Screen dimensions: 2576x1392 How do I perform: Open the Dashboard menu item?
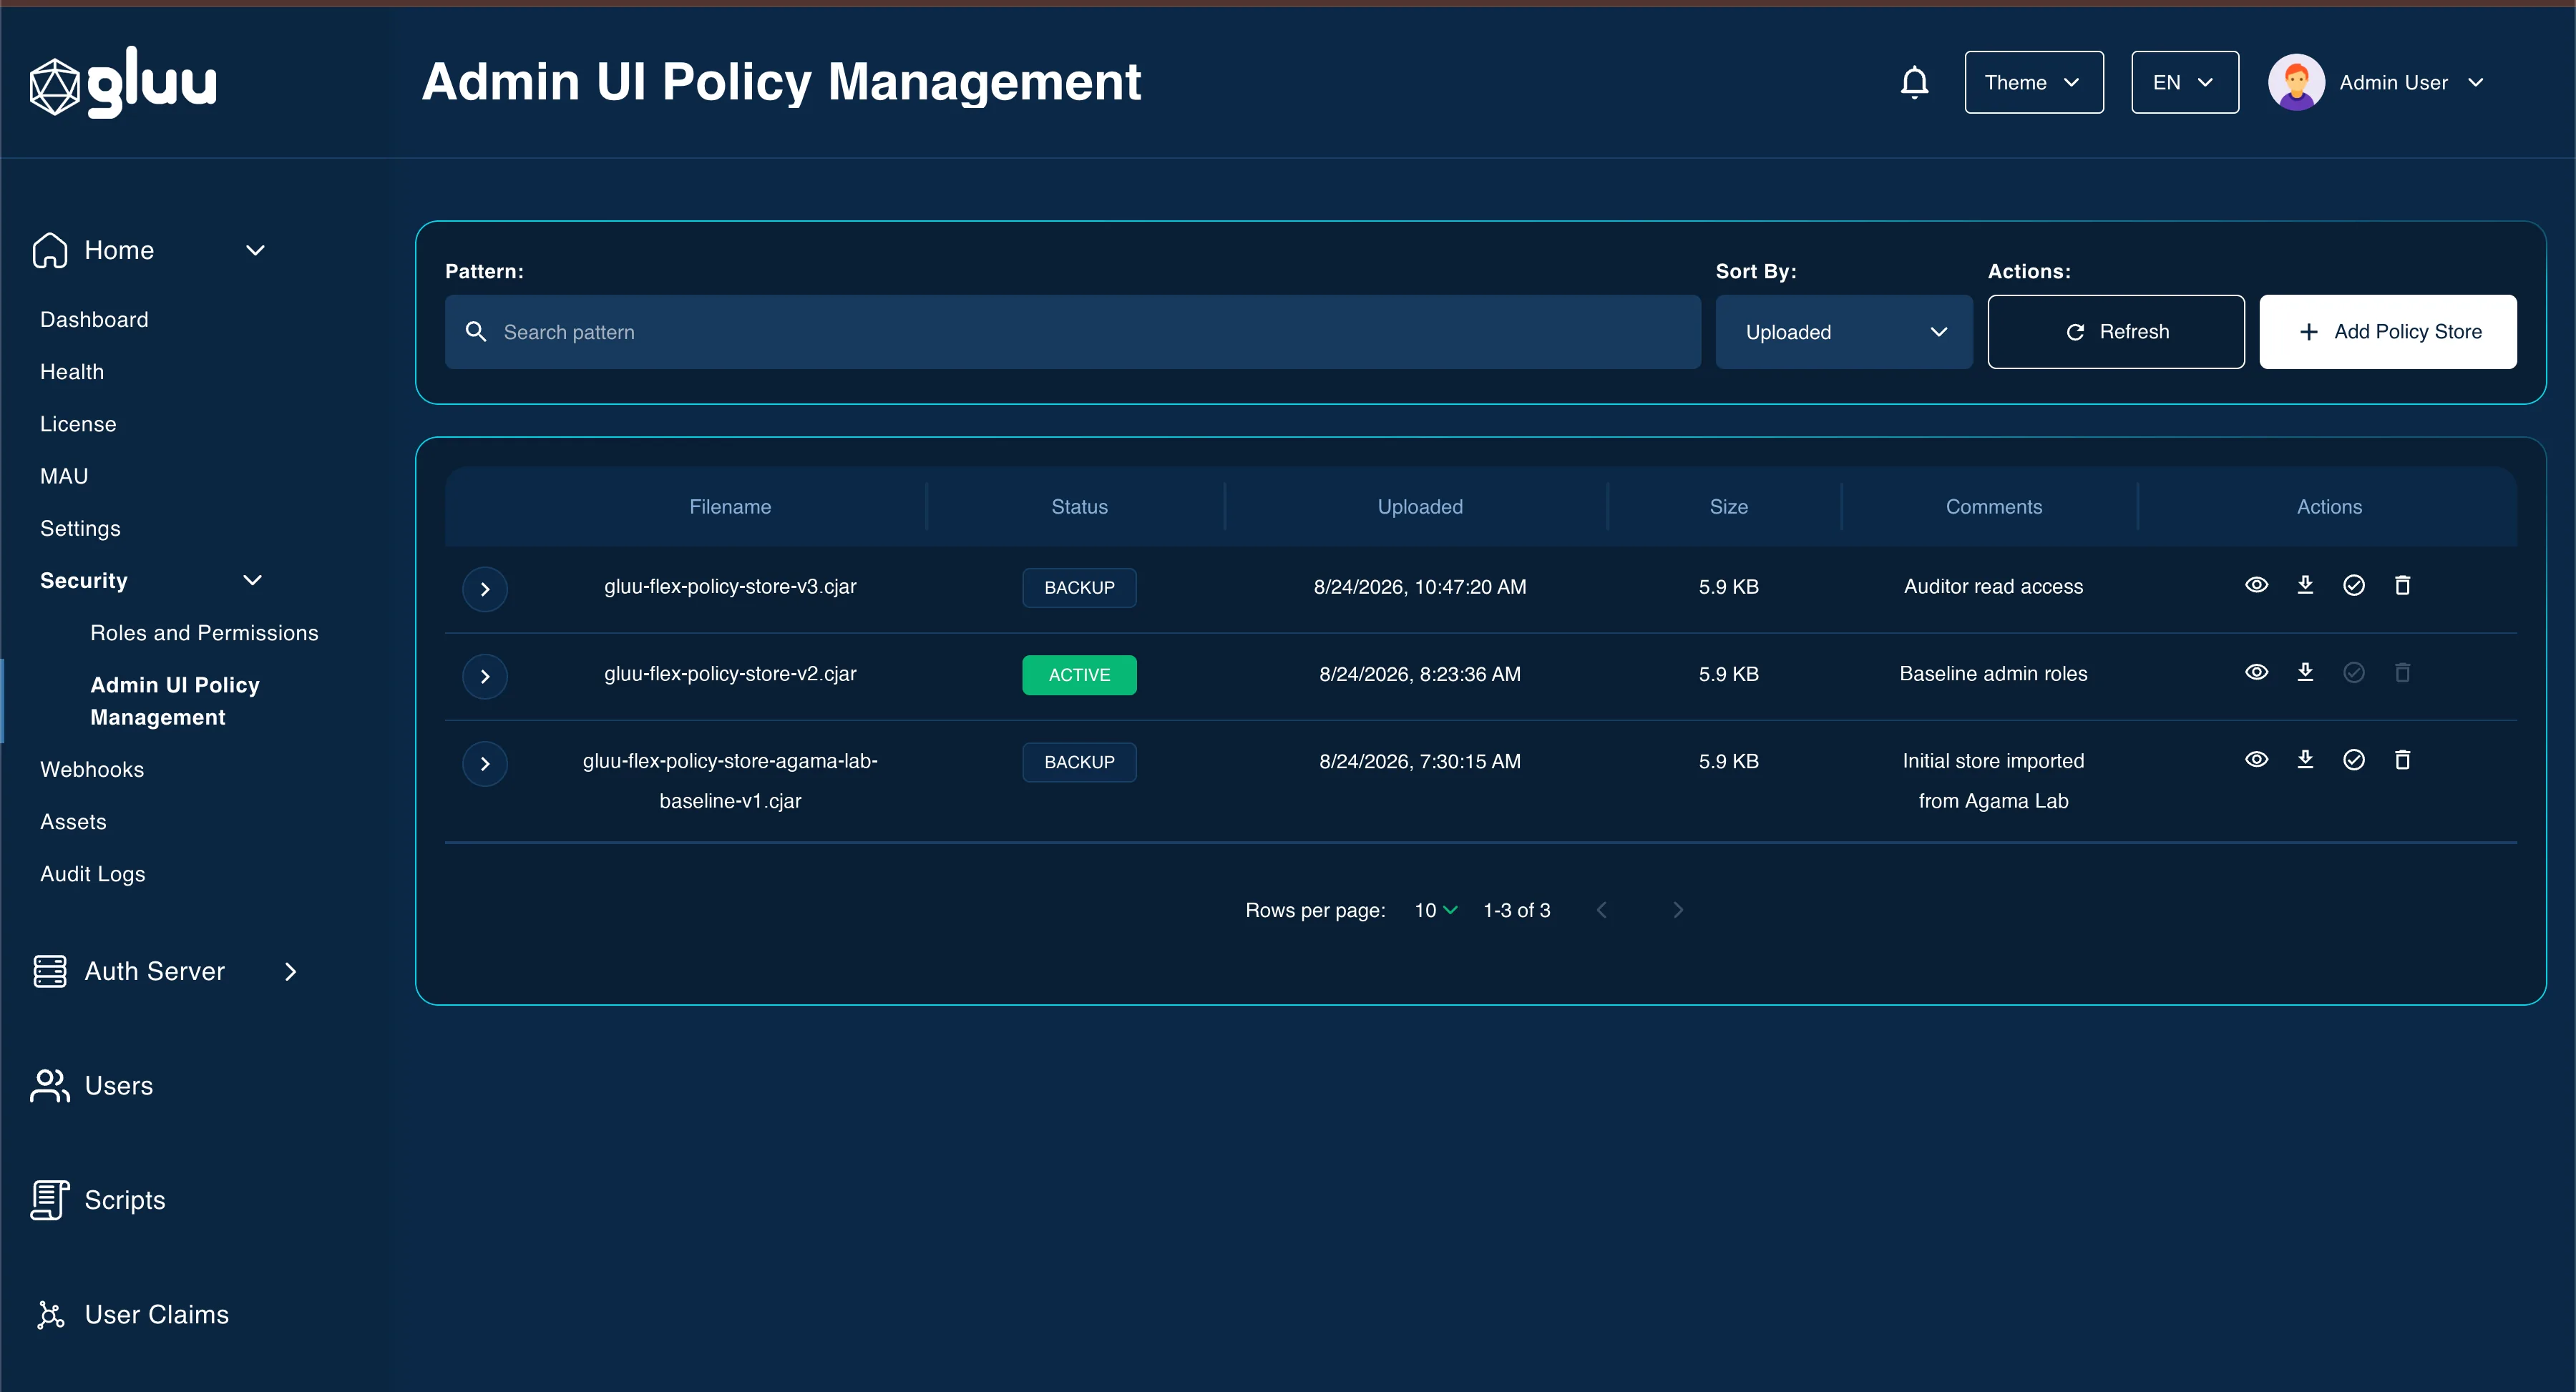click(x=94, y=319)
